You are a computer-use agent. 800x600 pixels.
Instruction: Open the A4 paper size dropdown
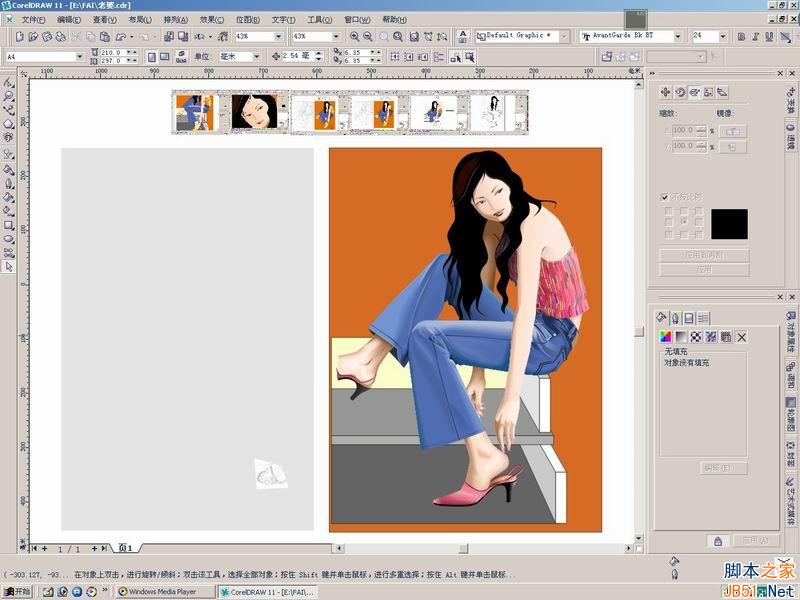pos(80,57)
